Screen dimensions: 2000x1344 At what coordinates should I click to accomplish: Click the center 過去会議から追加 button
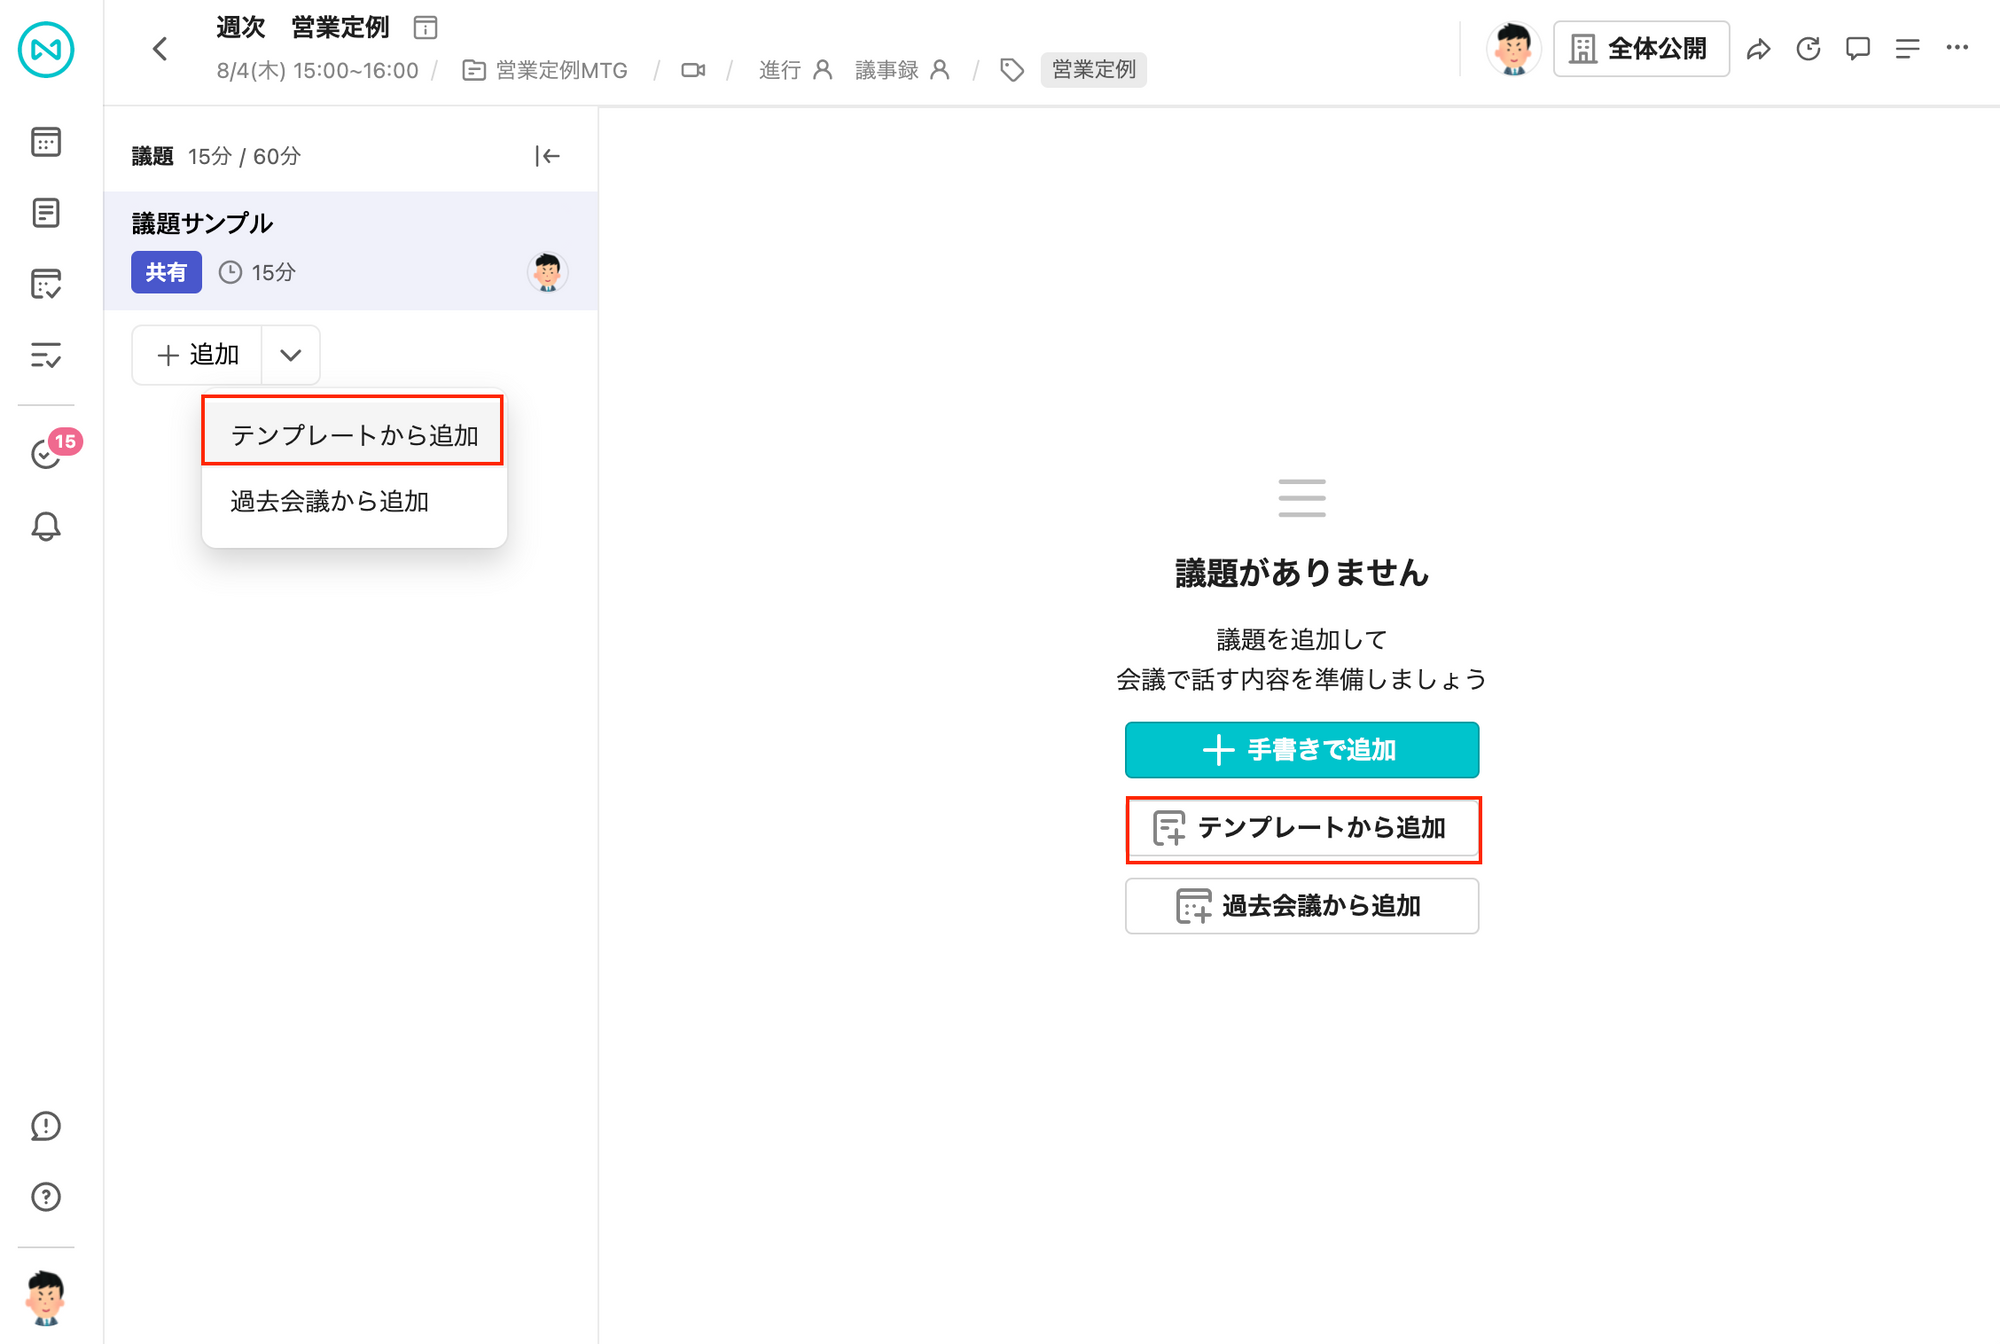click(x=1301, y=906)
